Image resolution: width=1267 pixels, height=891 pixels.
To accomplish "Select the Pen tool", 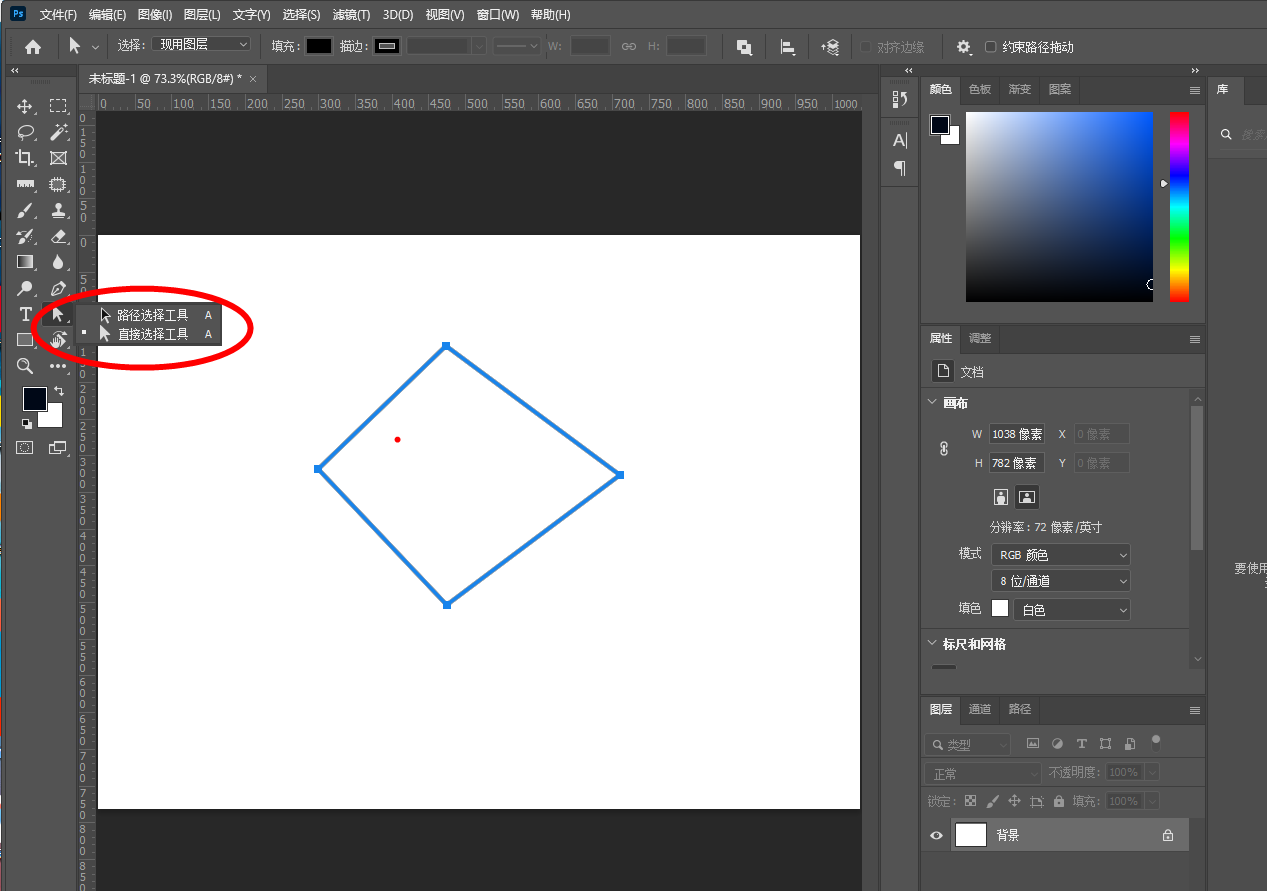I will click(58, 288).
